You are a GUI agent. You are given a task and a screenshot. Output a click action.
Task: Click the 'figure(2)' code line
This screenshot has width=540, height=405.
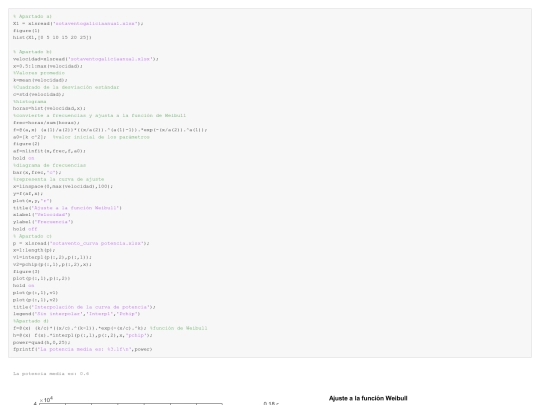[26, 144]
